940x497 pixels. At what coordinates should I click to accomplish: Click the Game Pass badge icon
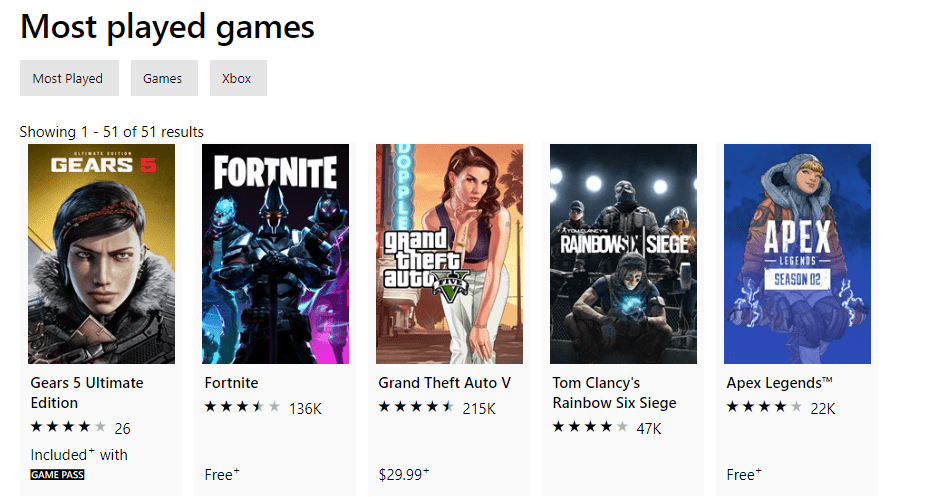[57, 475]
